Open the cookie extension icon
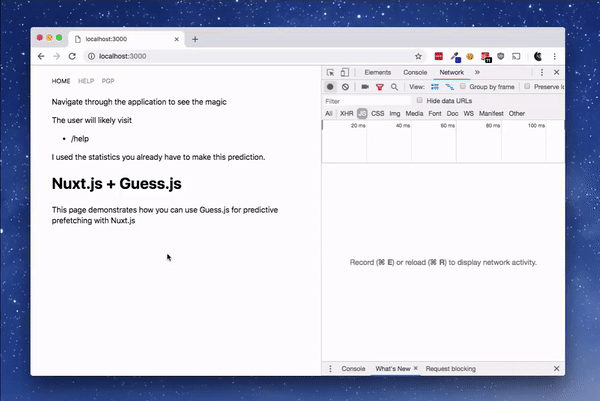This screenshot has width=600, height=401. 470,57
